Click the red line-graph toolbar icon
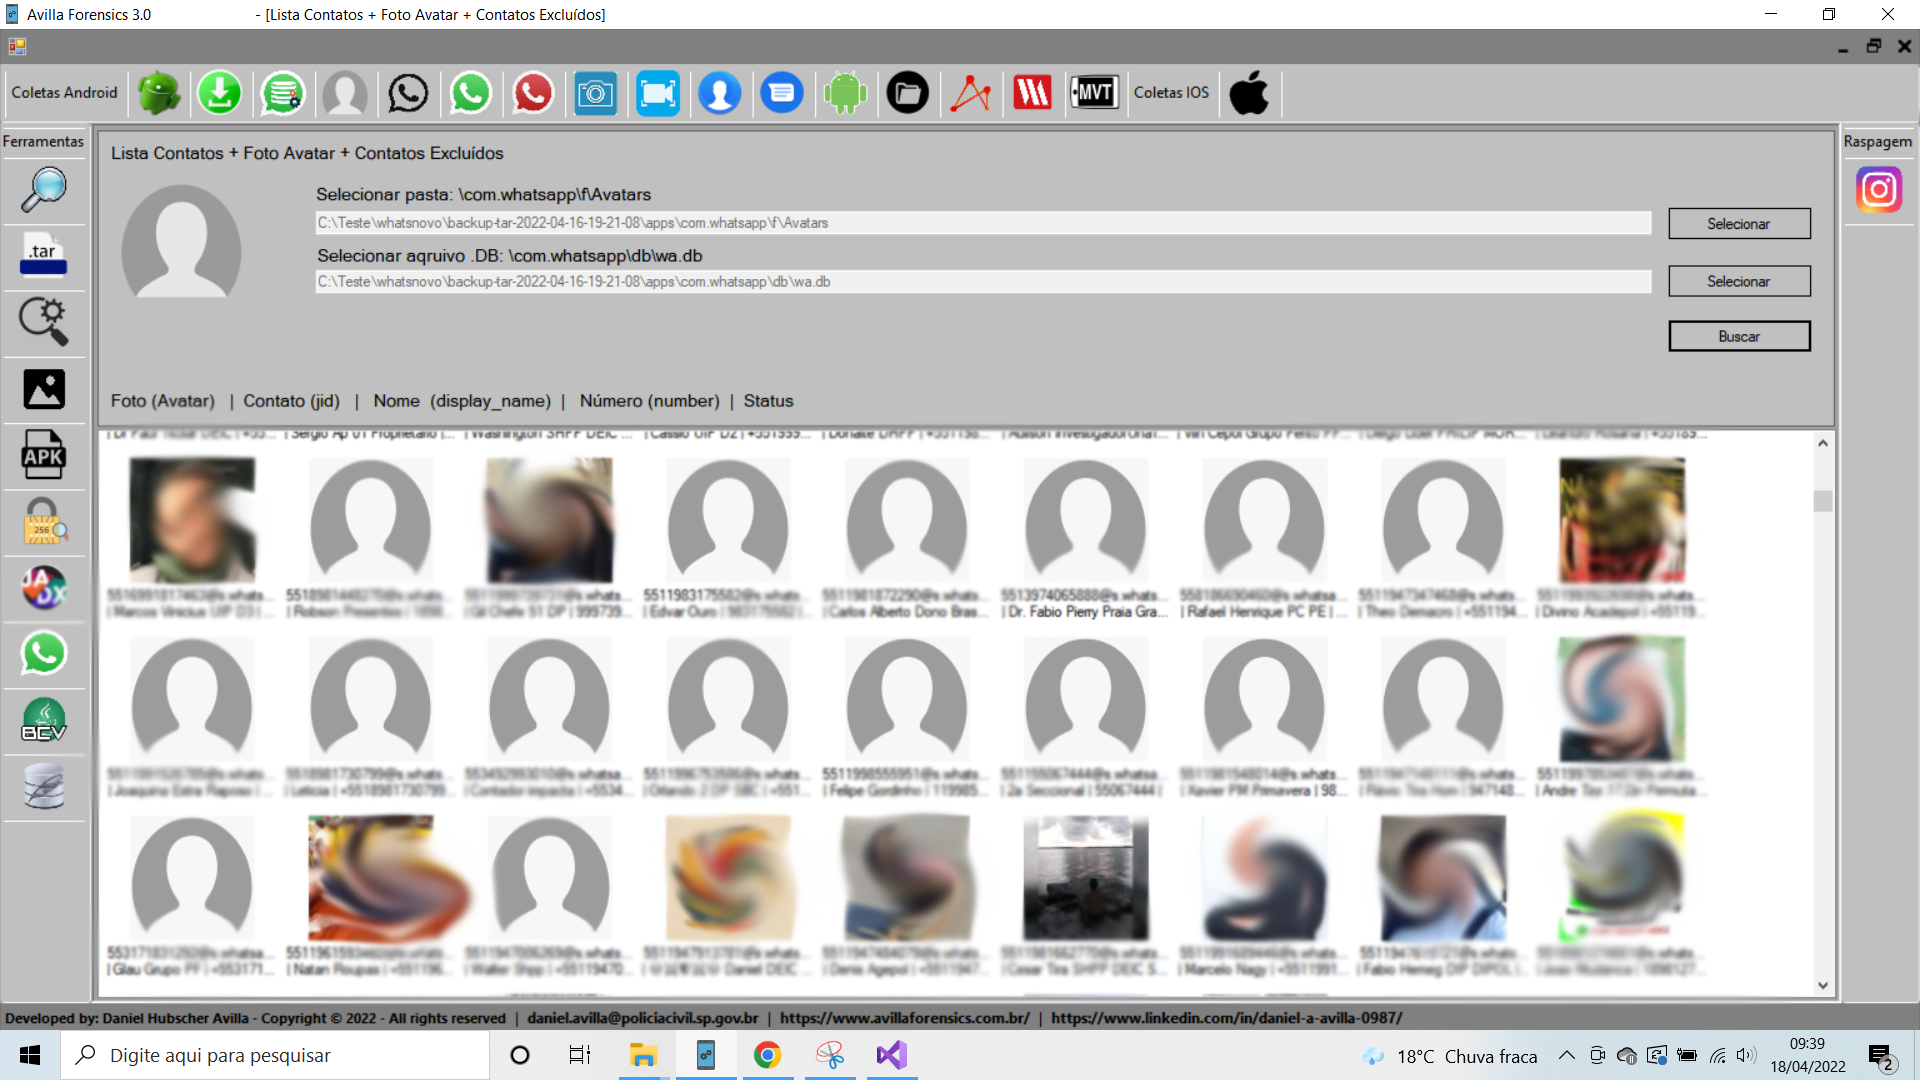Screen dimensions: 1920x1080 (x=970, y=93)
